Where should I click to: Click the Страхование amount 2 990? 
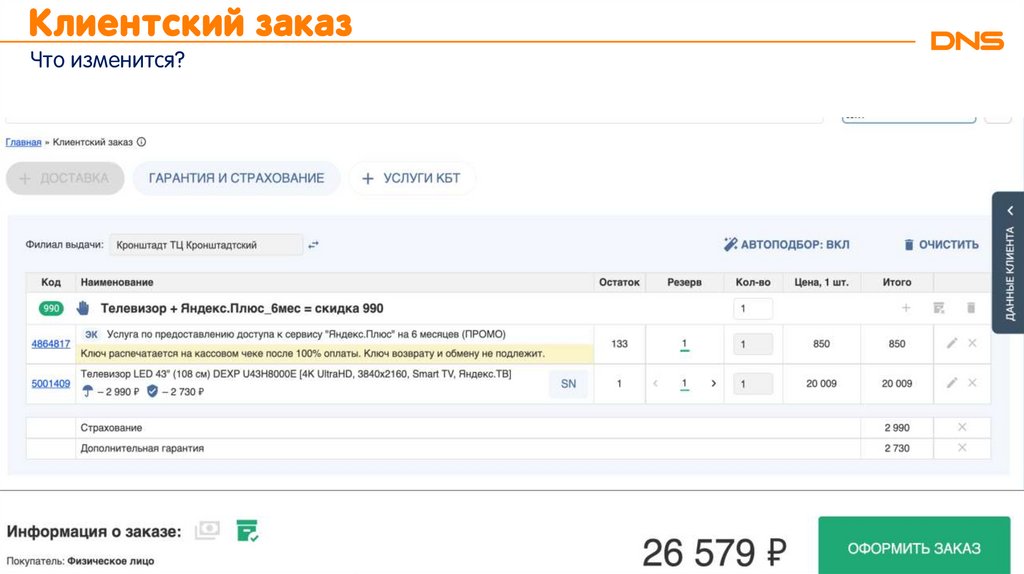pyautogui.click(x=897, y=428)
